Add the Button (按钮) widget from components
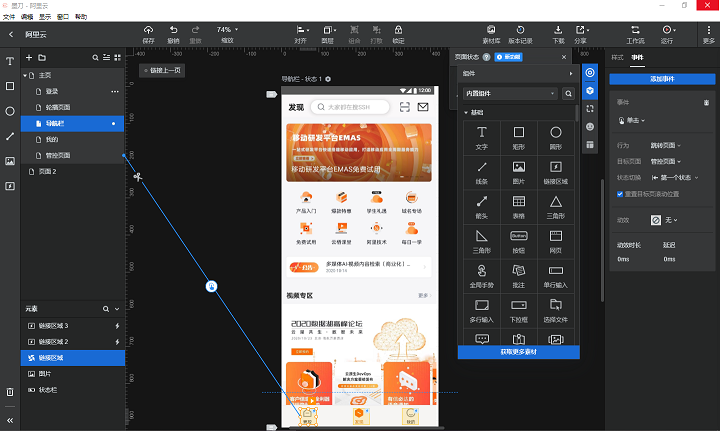 coord(518,241)
